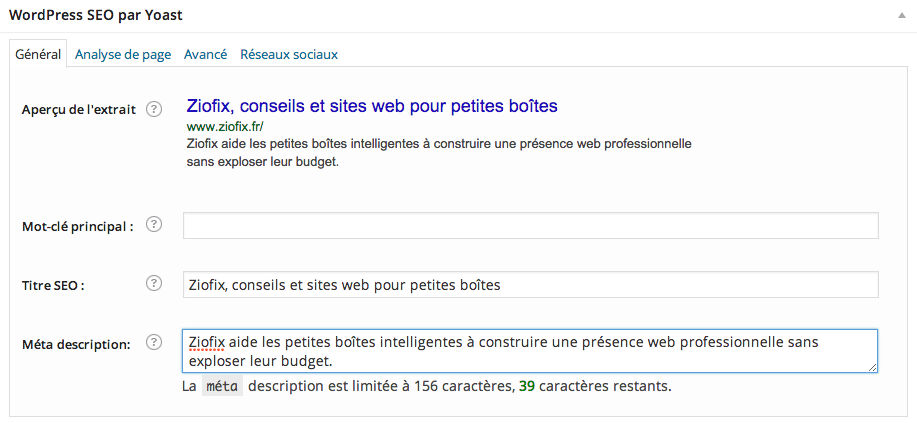This screenshot has width=917, height=423.
Task: Click the green www.ziofix.fr/ URL
Action: pos(226,126)
